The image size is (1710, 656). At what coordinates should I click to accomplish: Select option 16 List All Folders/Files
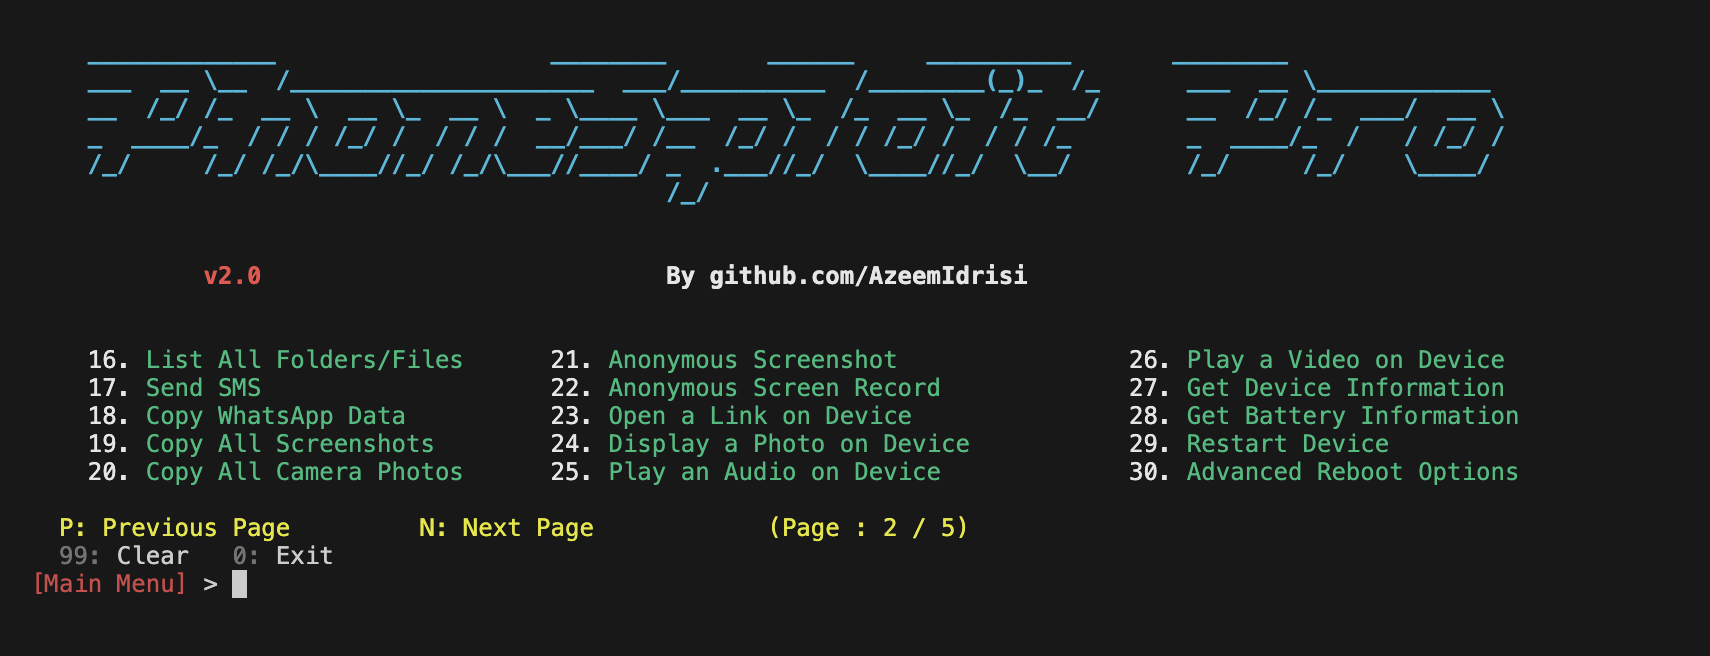click(275, 360)
